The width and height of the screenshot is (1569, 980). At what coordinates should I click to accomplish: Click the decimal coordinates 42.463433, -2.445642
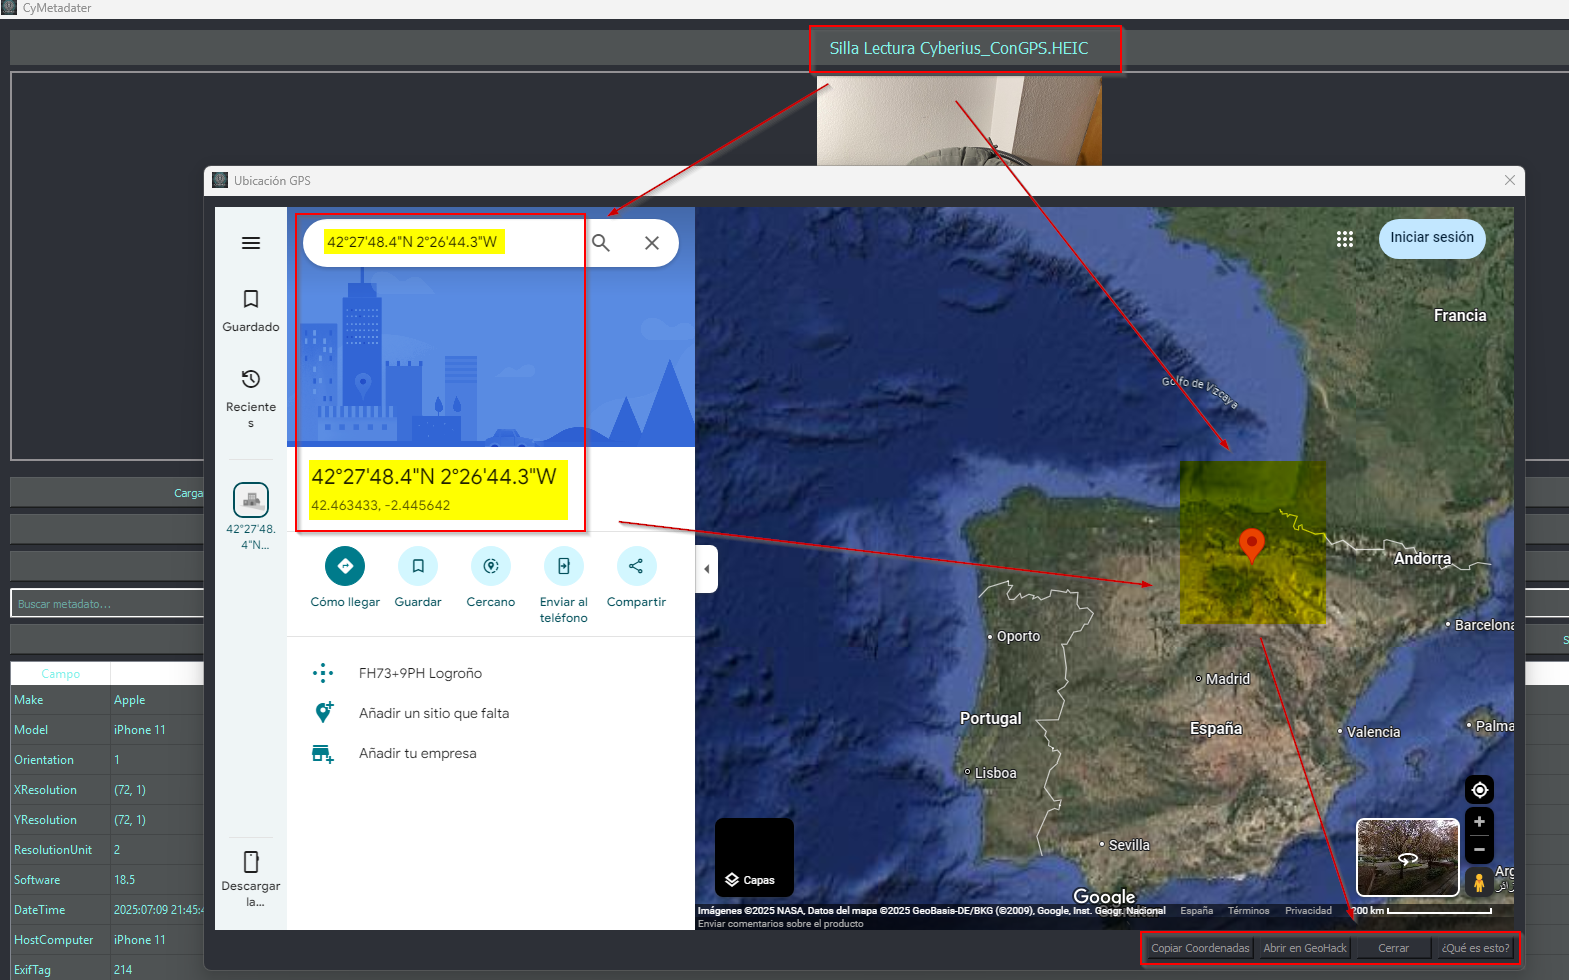tap(380, 505)
